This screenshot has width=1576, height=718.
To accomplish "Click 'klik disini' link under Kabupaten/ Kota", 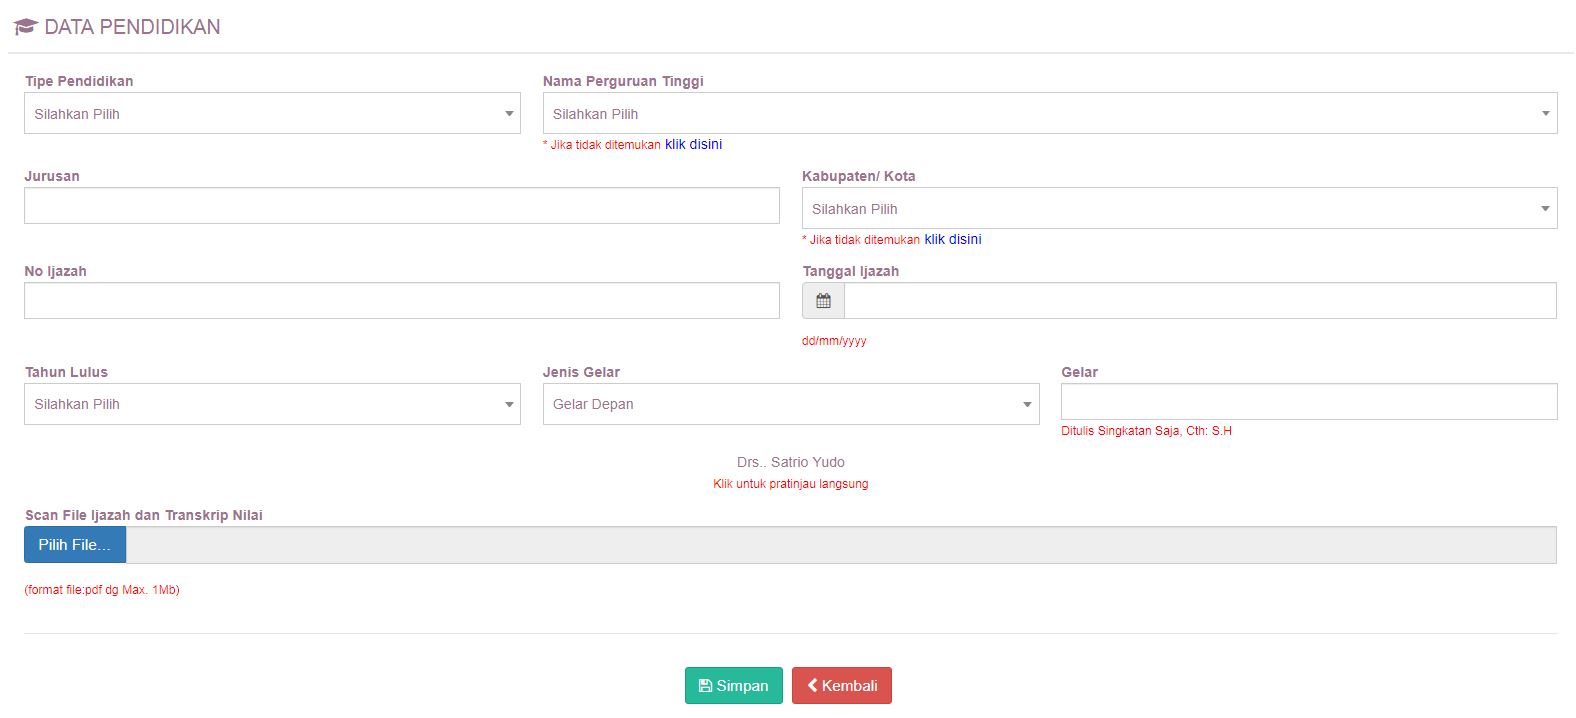I will click(x=952, y=239).
